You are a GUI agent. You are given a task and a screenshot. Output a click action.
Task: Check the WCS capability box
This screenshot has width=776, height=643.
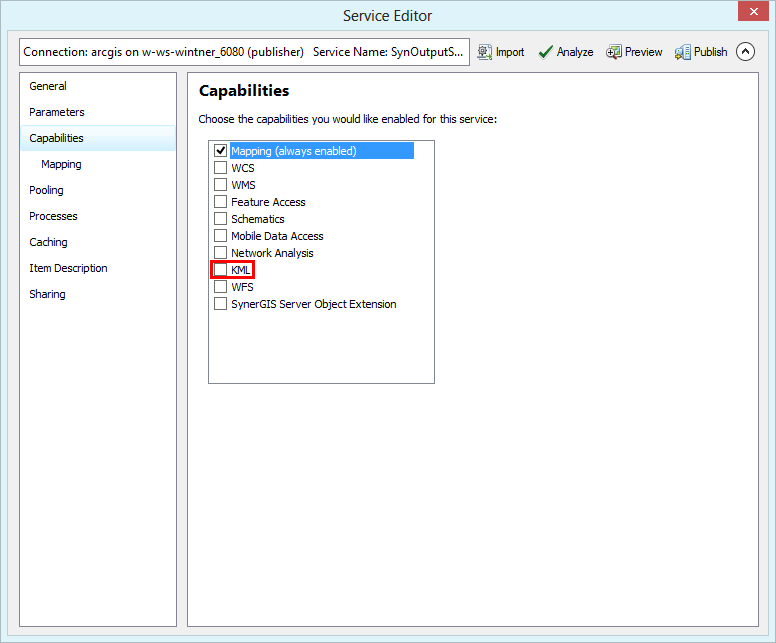(x=221, y=168)
